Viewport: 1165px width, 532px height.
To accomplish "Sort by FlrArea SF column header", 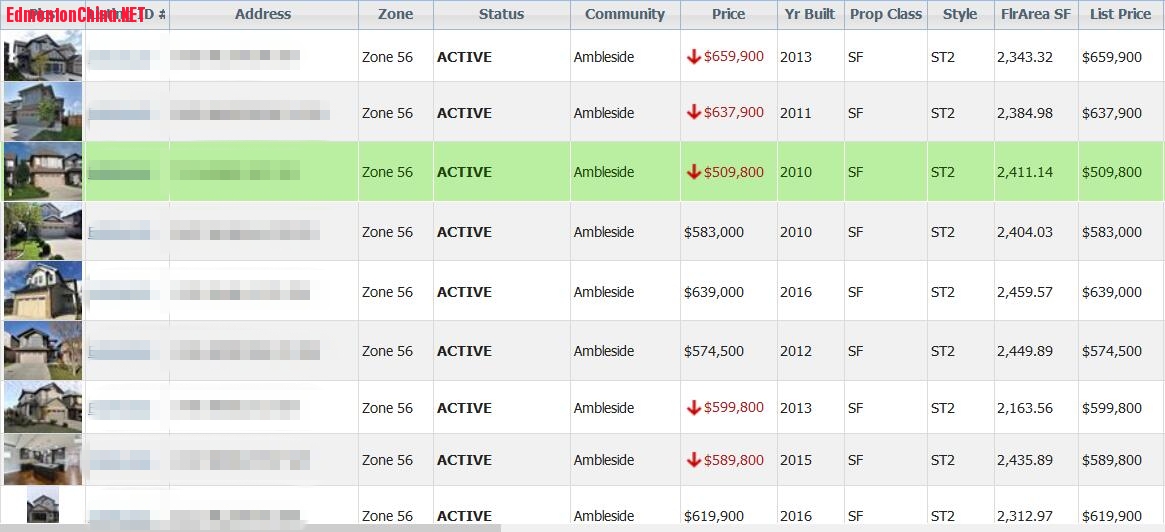I will (1036, 14).
